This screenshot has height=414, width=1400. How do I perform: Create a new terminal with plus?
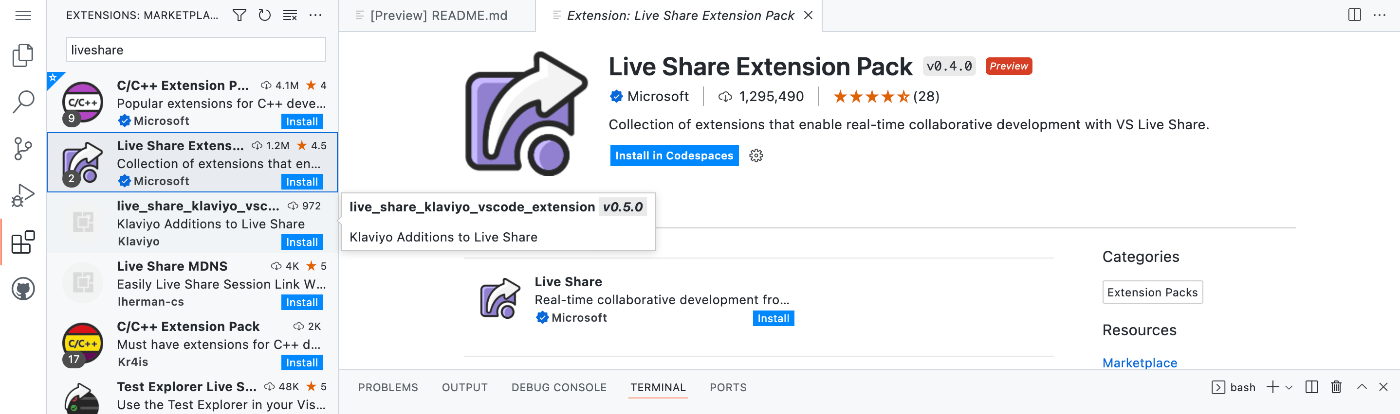1273,387
